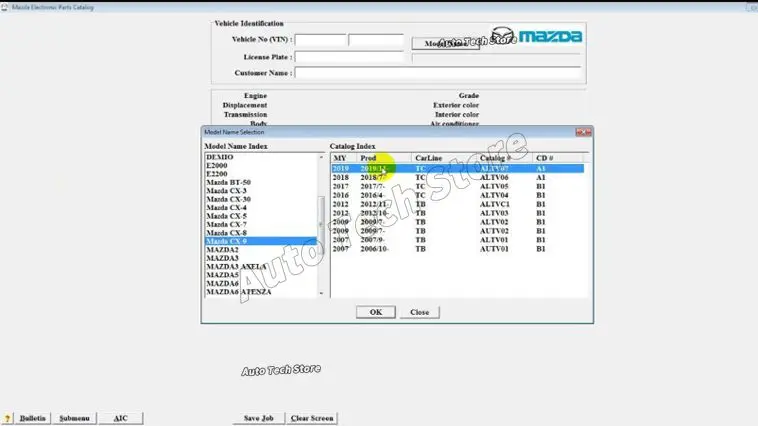Select MAZDA6 in the model list
This screenshot has width=758, height=426.
[x=222, y=283]
